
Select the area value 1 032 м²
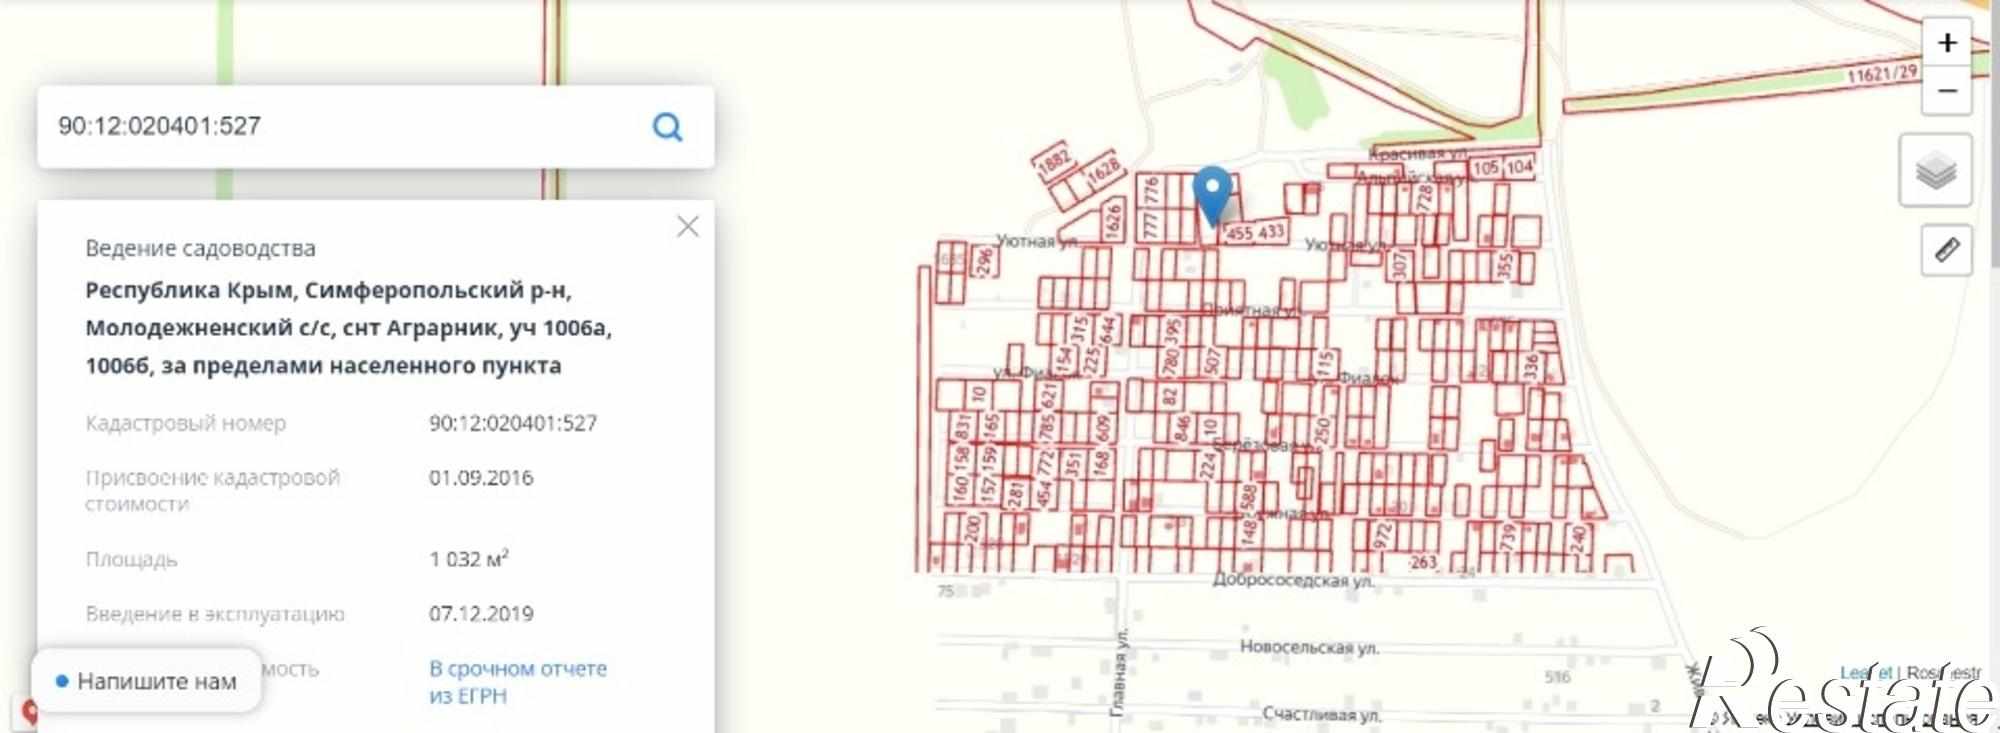tap(469, 558)
